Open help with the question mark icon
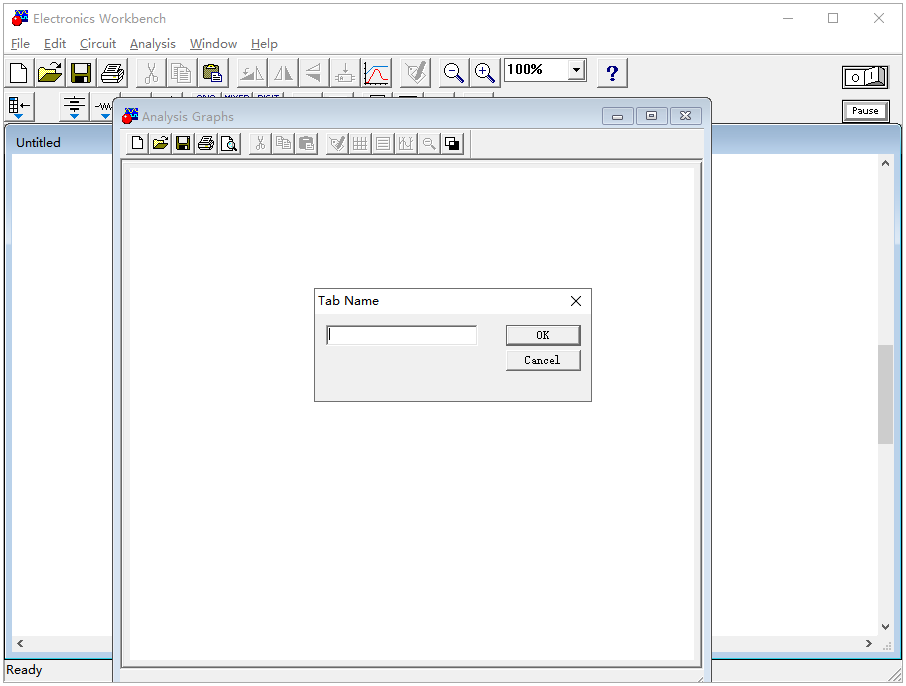The image size is (906, 686). click(612, 73)
